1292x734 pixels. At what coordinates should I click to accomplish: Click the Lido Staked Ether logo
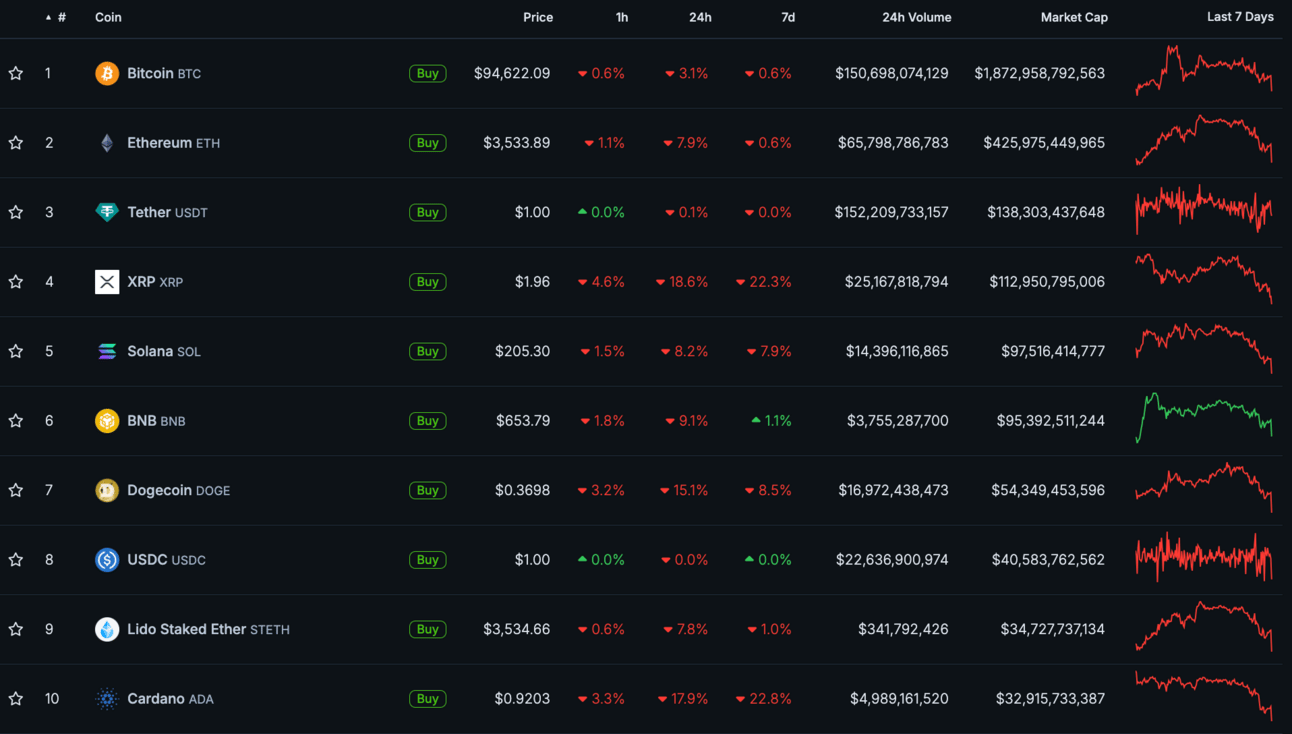point(107,629)
